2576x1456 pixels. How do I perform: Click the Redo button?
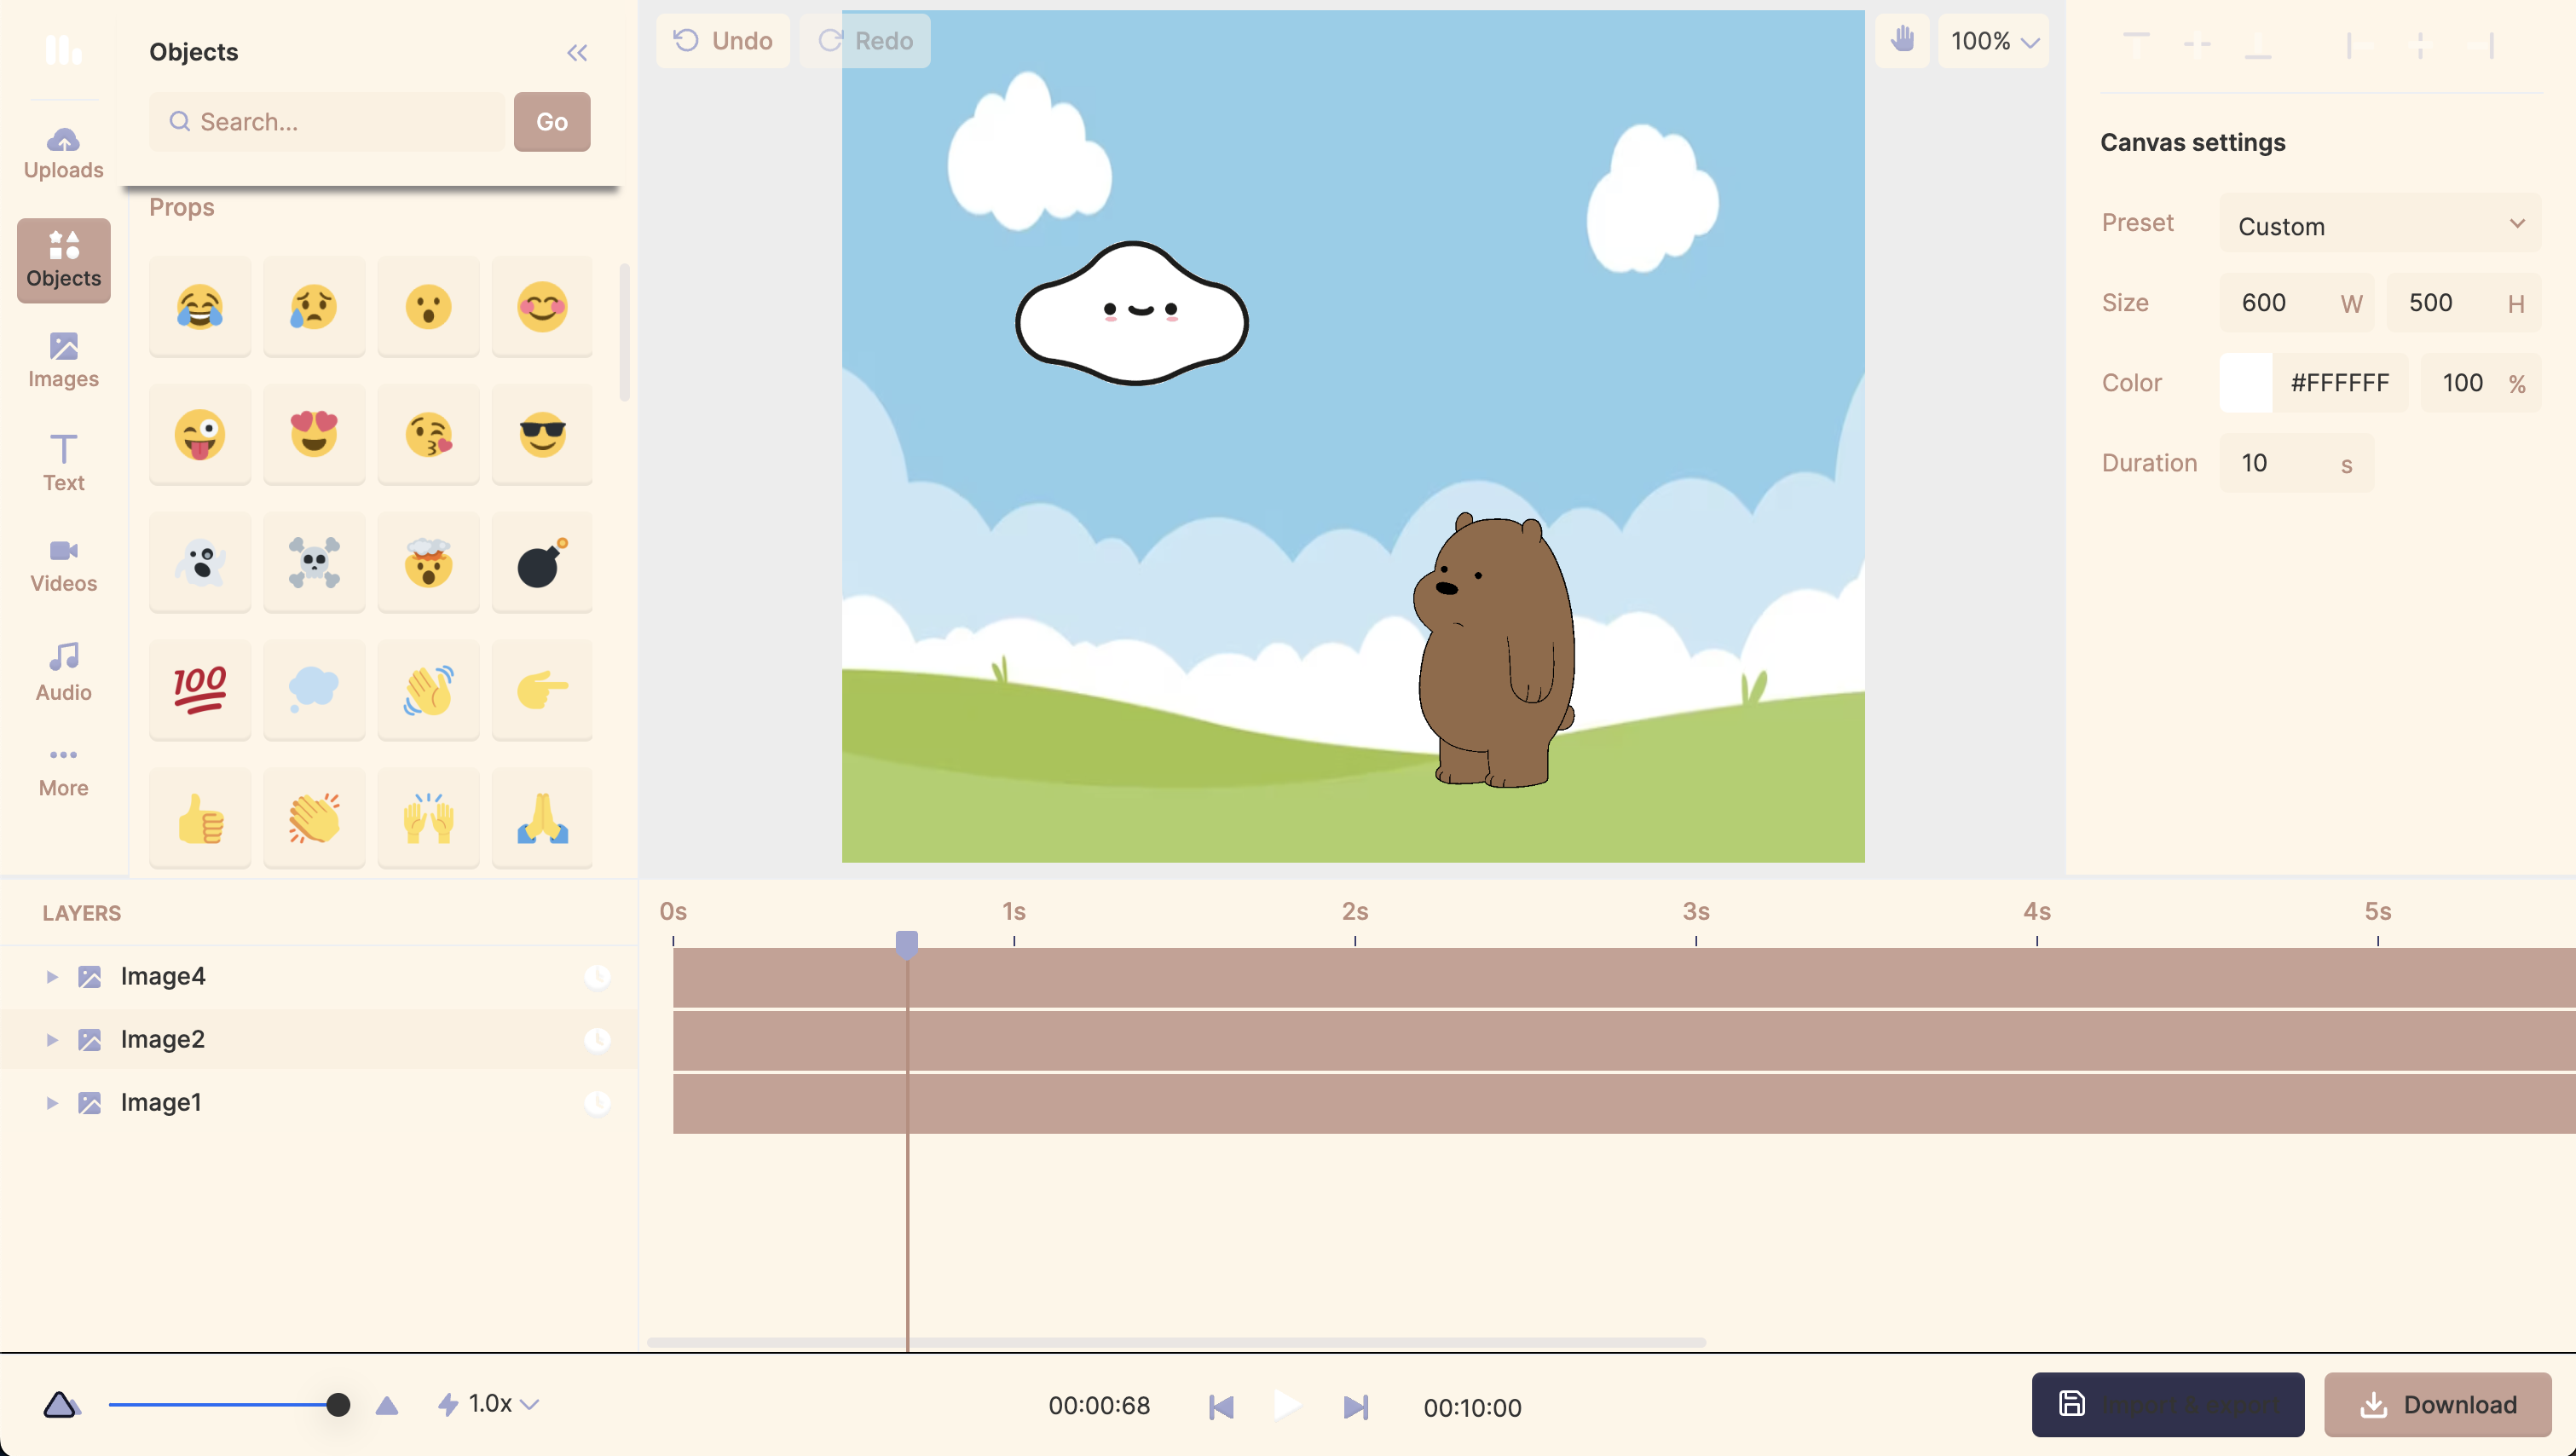tap(866, 41)
